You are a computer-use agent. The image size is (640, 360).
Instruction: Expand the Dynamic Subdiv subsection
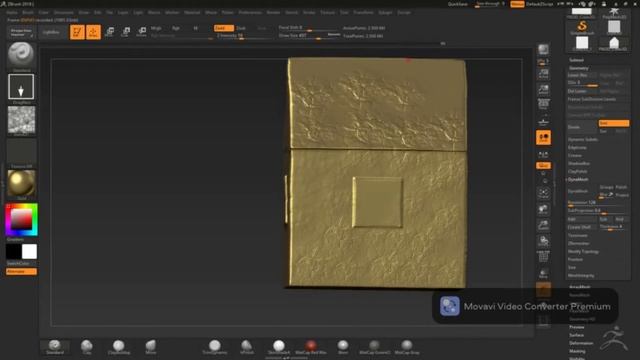pos(582,140)
